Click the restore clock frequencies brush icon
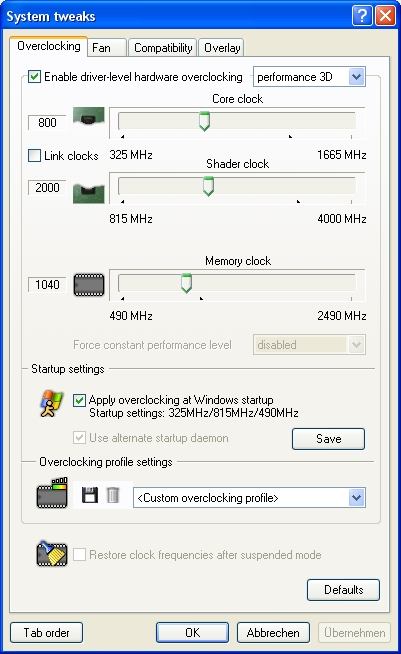The height and width of the screenshot is (654, 401). tap(52, 553)
